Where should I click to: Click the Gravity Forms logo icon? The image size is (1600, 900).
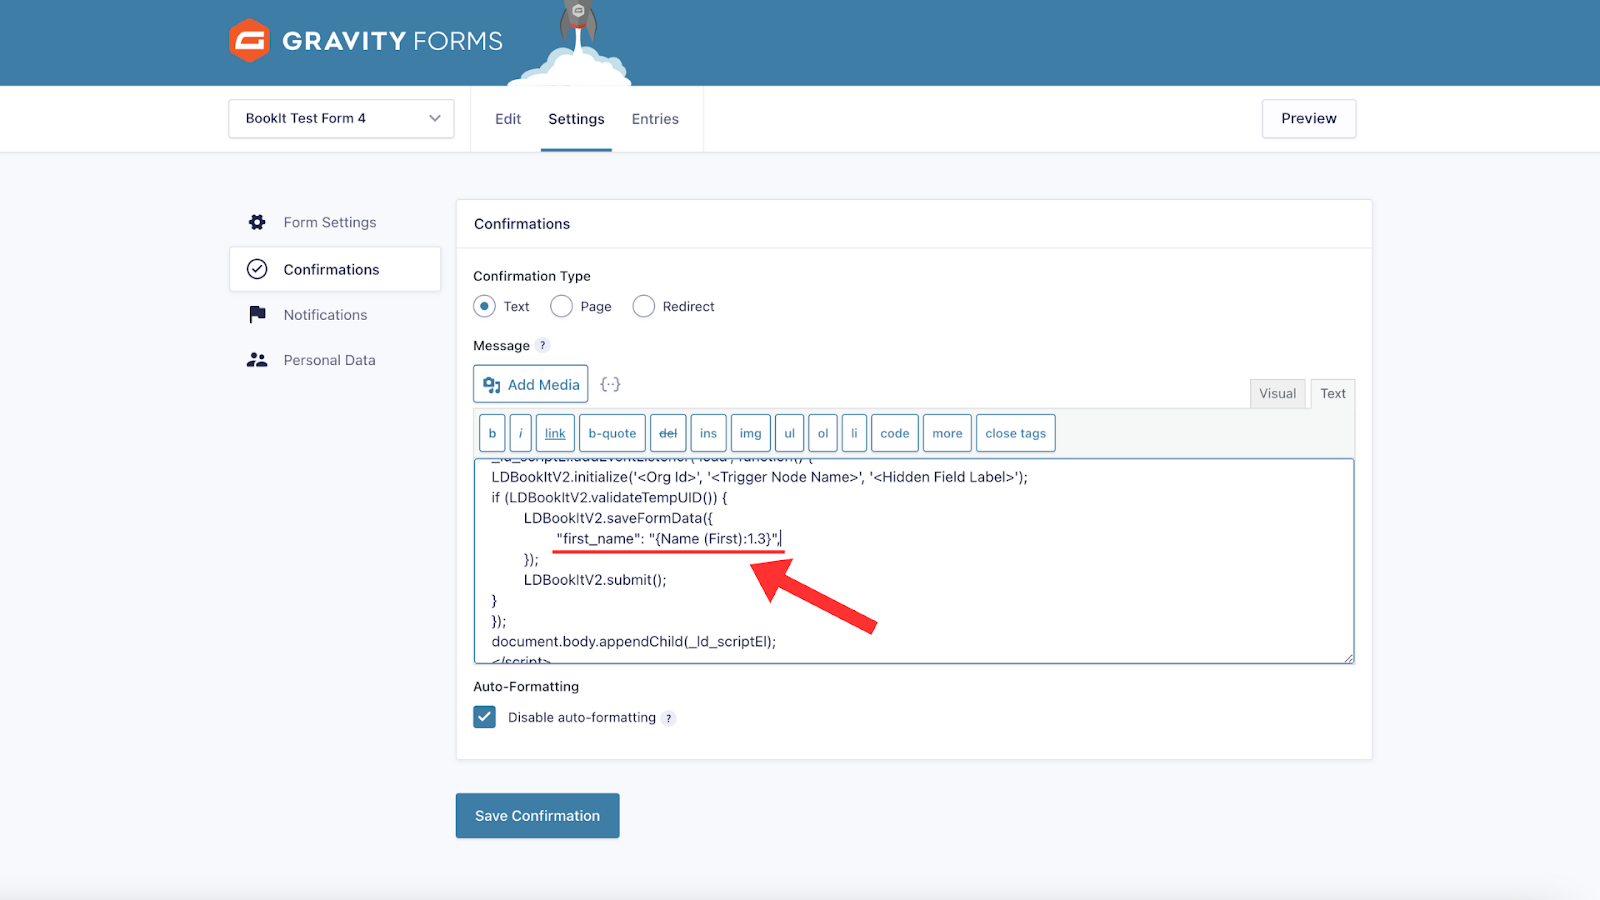[249, 41]
